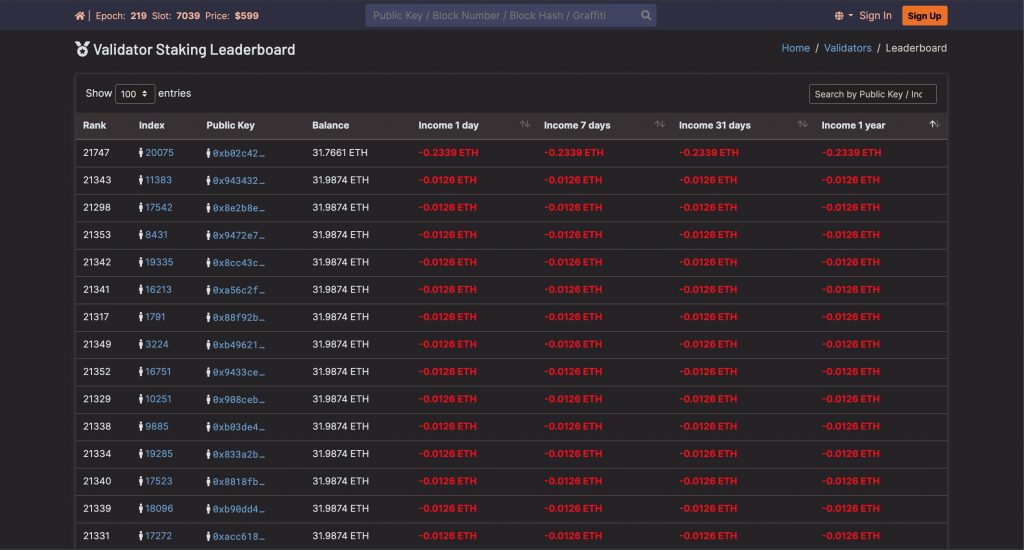
Task: Click validator icon next to index 17542
Action: point(140,208)
